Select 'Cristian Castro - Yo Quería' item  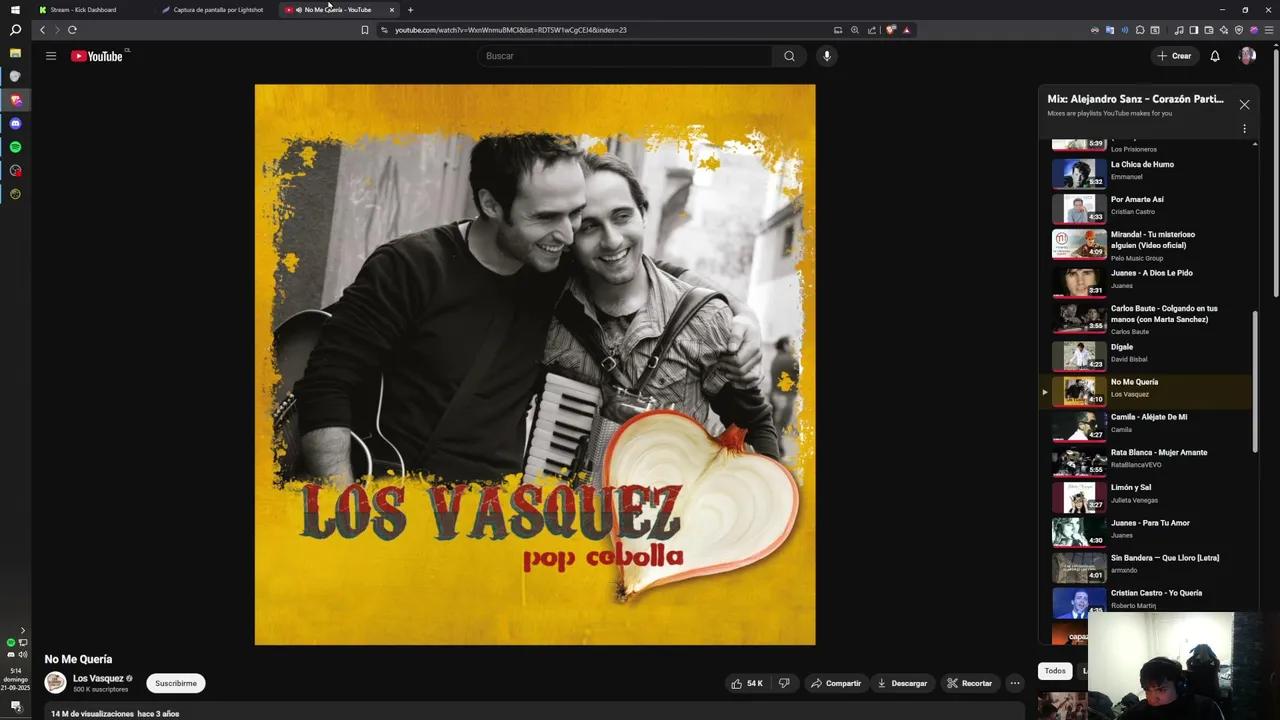[1145, 601]
